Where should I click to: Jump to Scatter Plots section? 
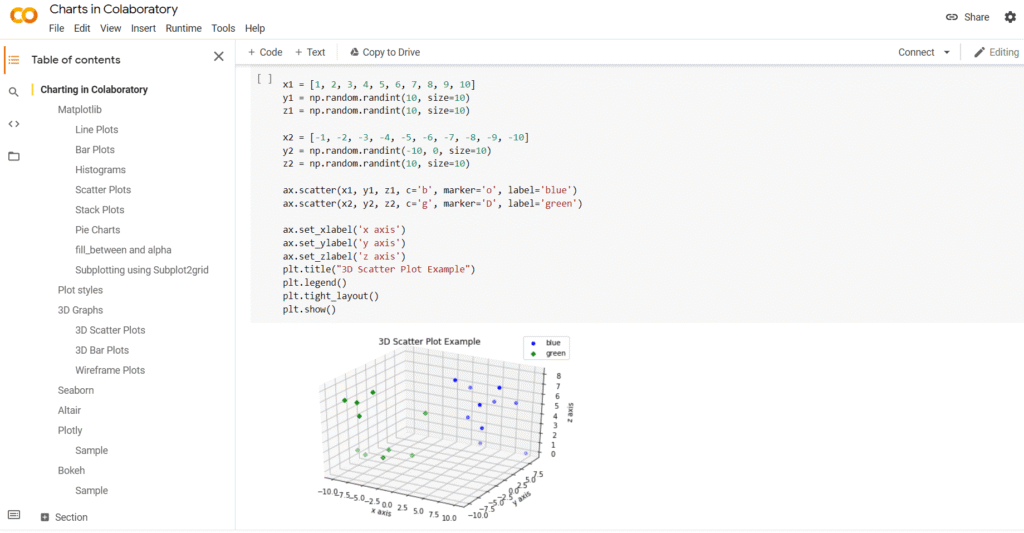(x=103, y=189)
